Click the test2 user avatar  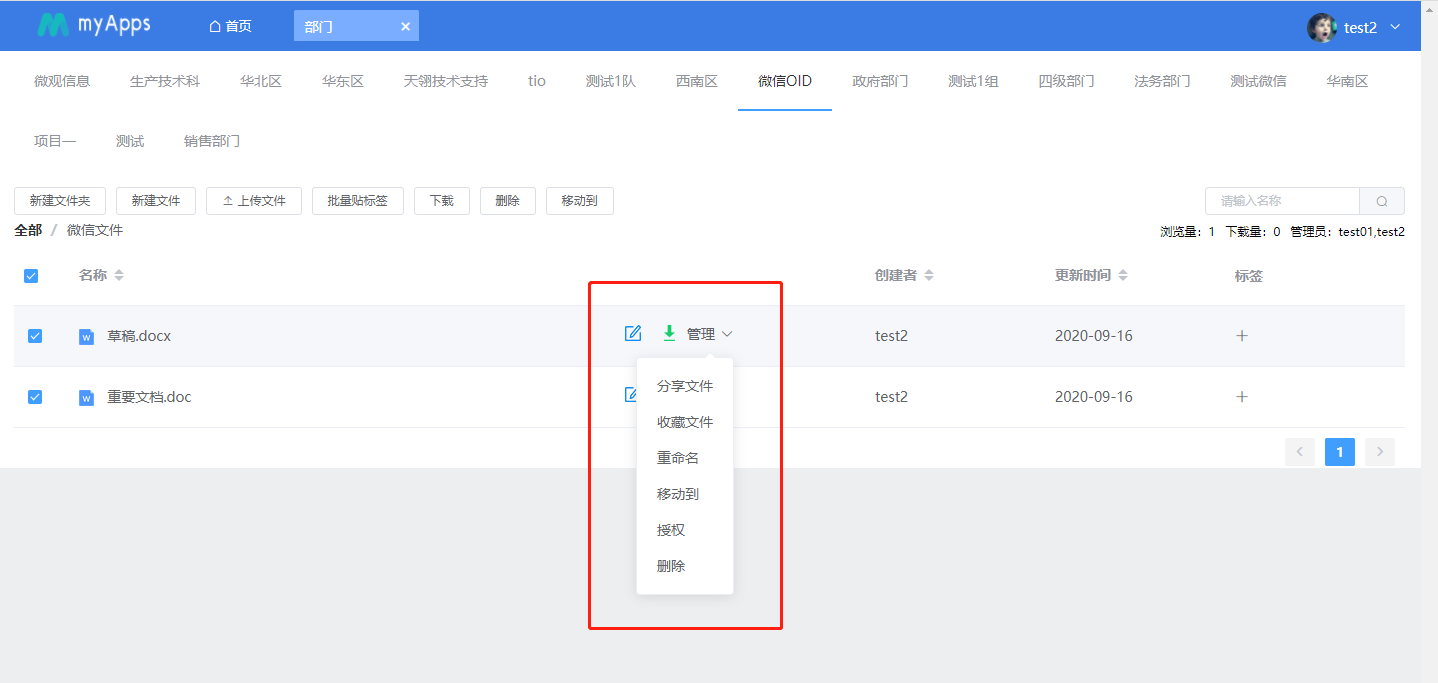[1321, 27]
